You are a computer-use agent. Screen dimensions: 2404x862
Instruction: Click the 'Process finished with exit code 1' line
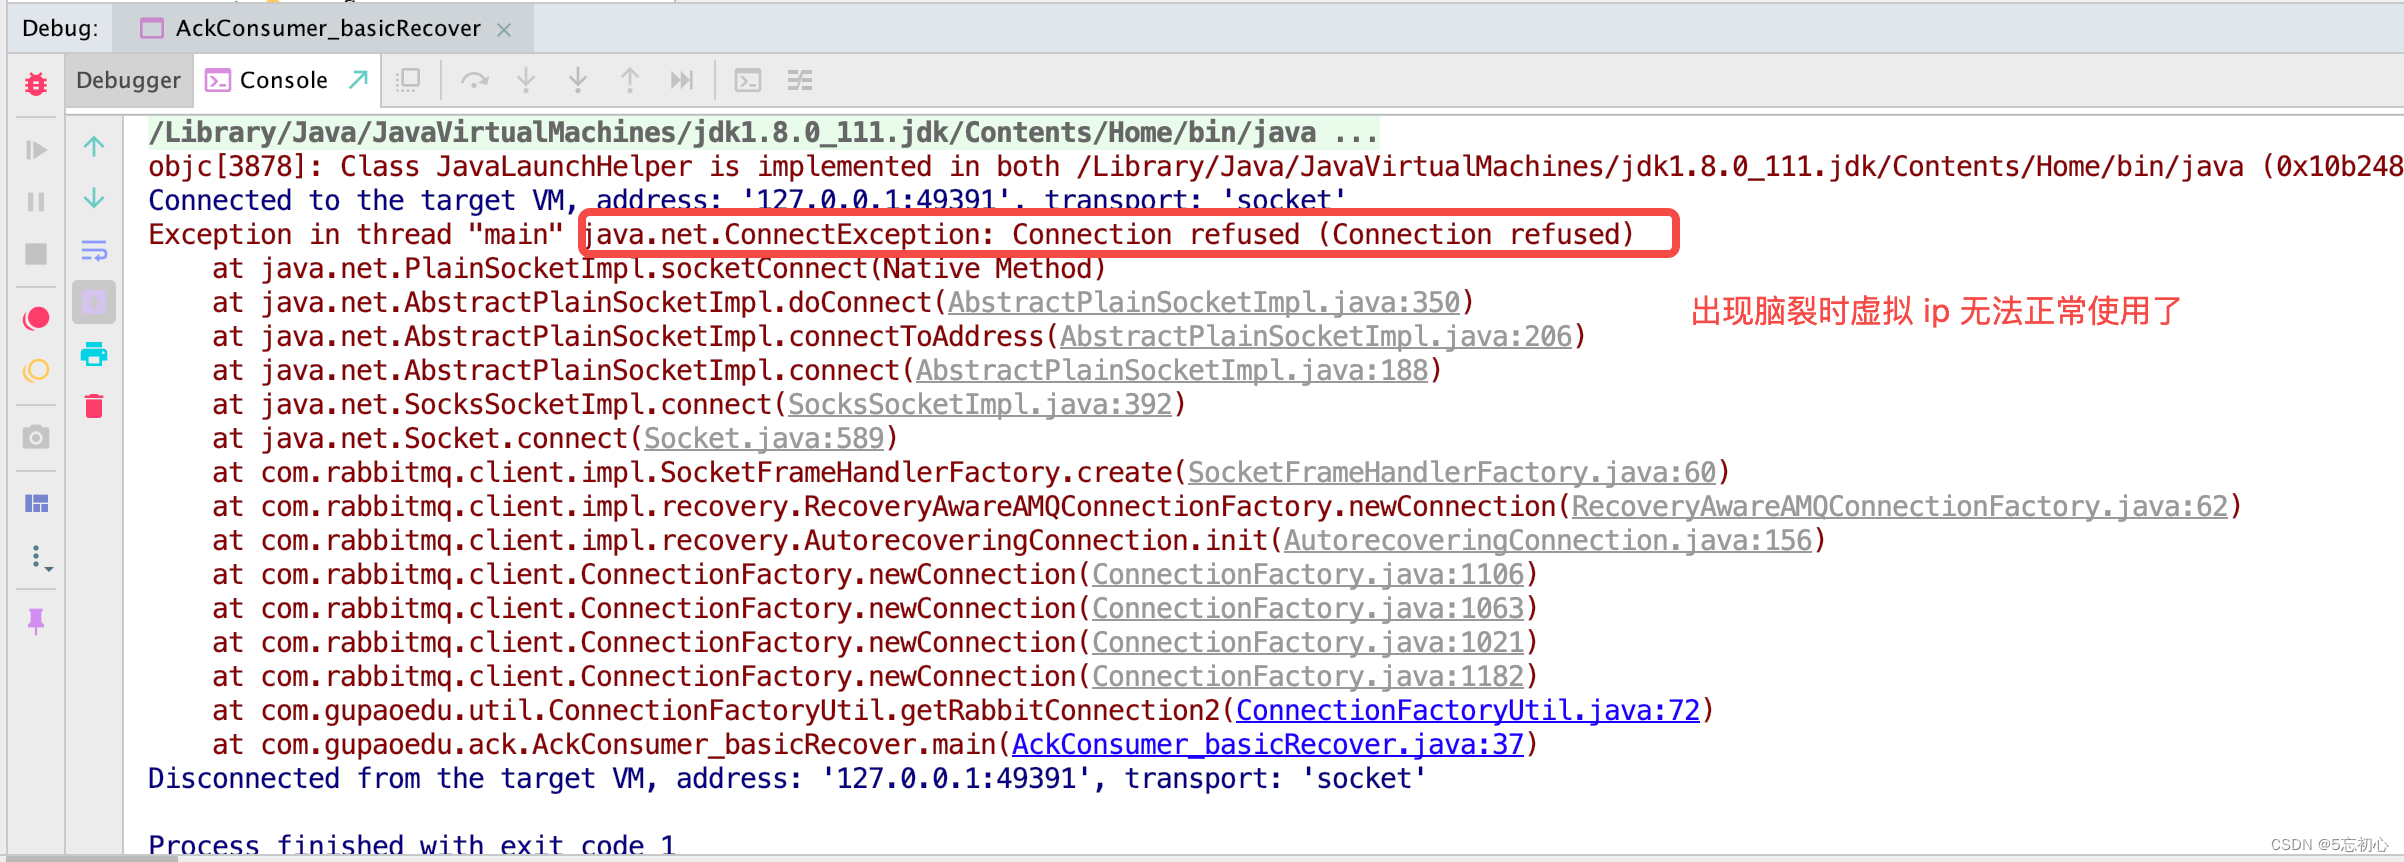click(412, 845)
